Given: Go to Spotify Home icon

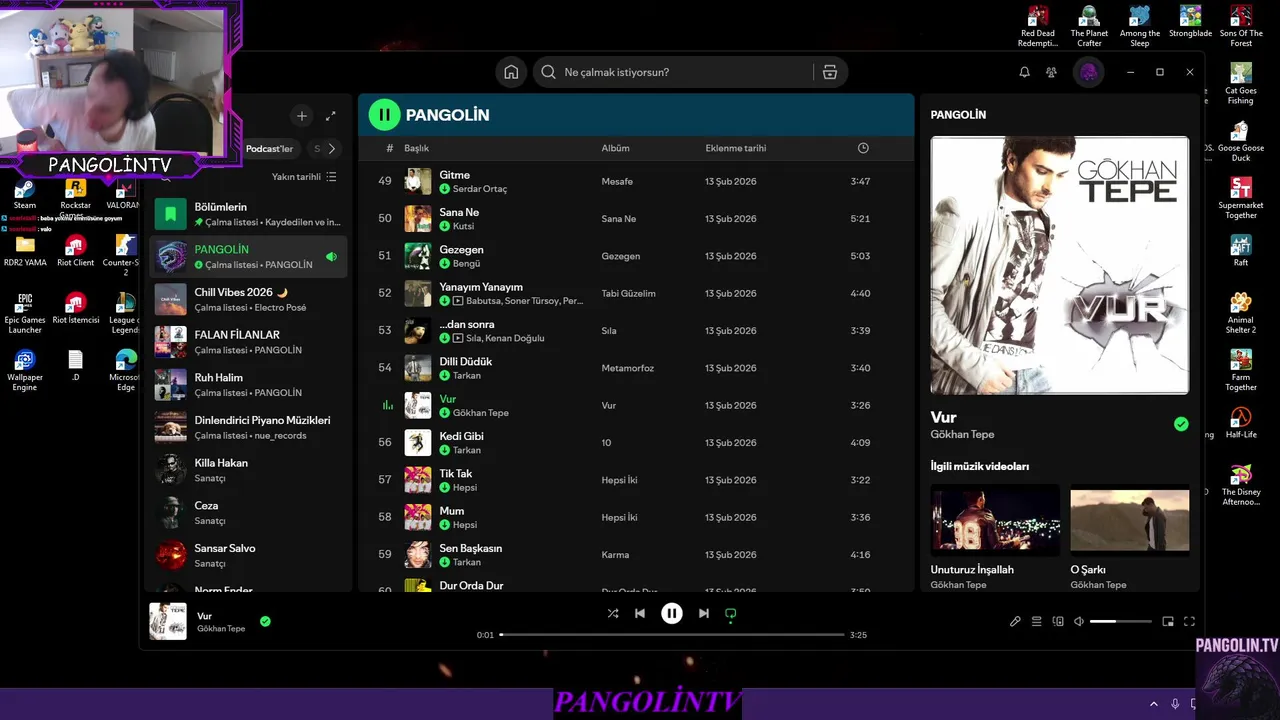Looking at the screenshot, I should click(x=511, y=72).
